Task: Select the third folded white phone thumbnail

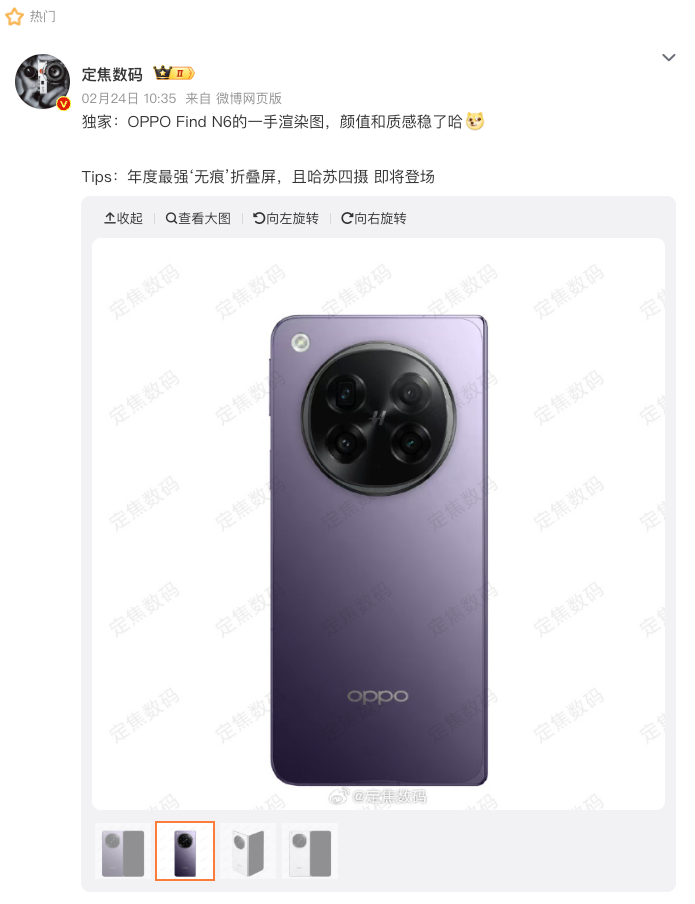Action: click(x=247, y=851)
